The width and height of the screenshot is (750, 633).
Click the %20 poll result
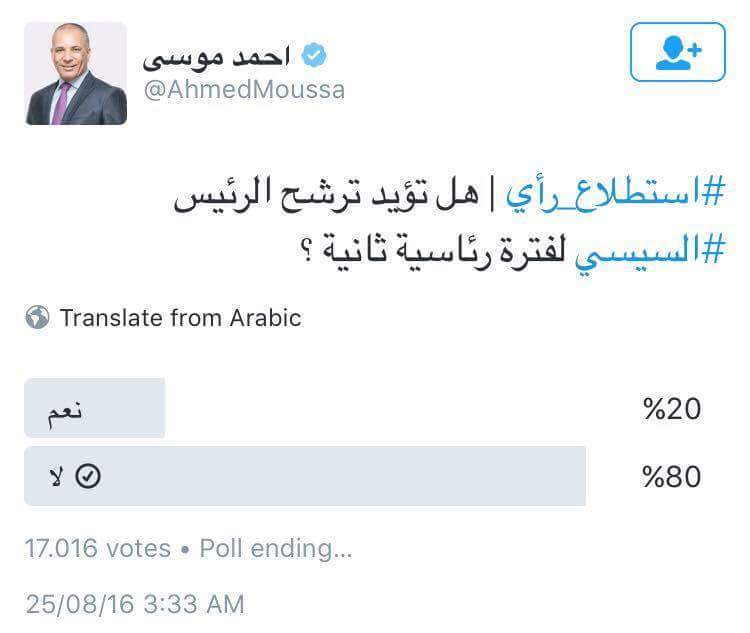671,409
